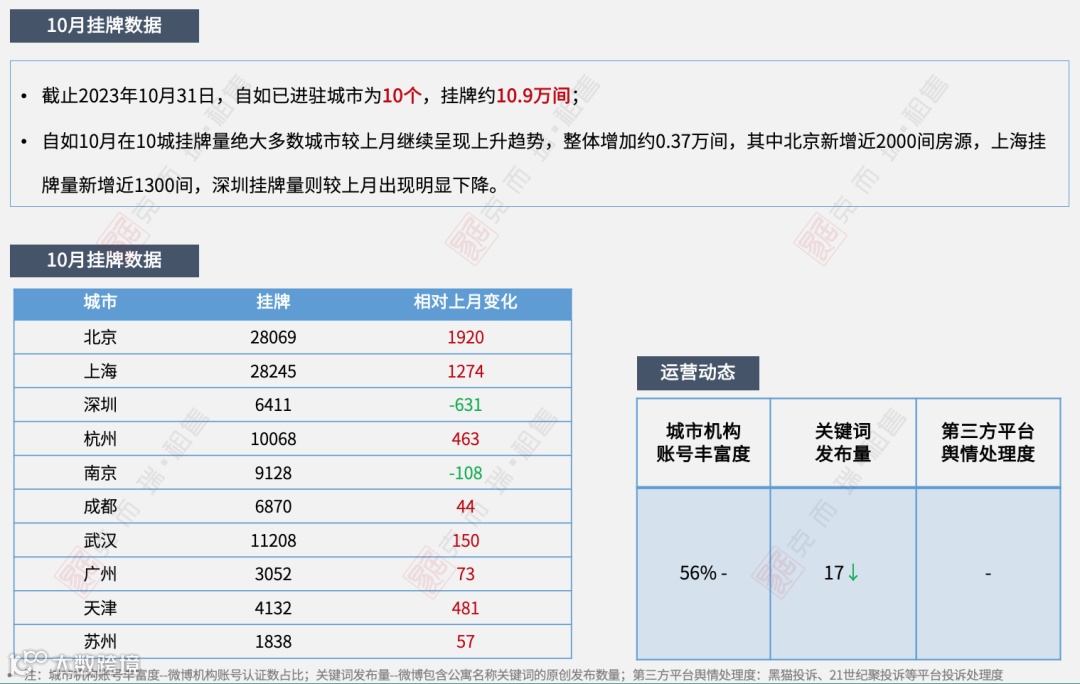This screenshot has height=684, width=1080.
Task: Click the keyword count value 17
Action: (x=833, y=573)
